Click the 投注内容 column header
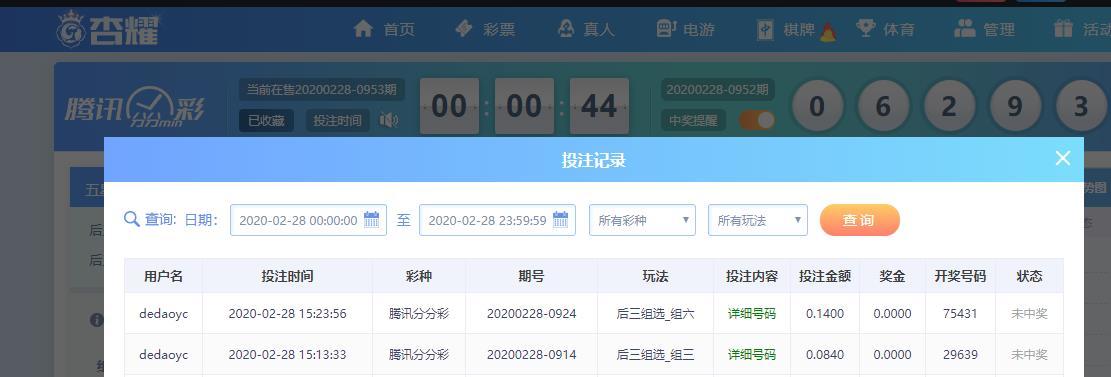The width and height of the screenshot is (1111, 377). point(752,276)
